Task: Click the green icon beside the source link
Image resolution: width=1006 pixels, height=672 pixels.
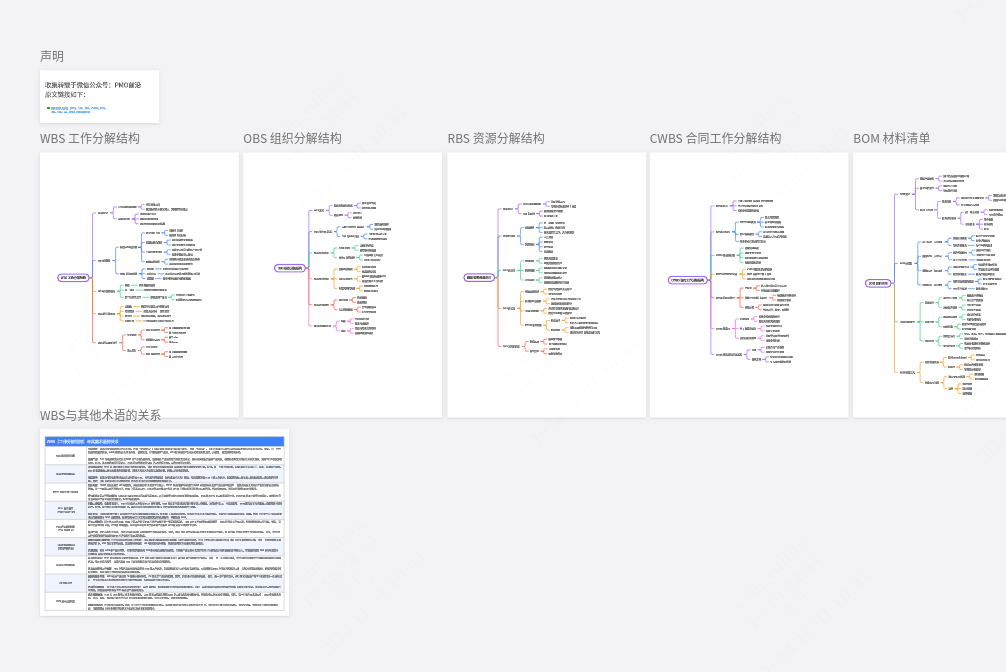Action: tap(47, 107)
